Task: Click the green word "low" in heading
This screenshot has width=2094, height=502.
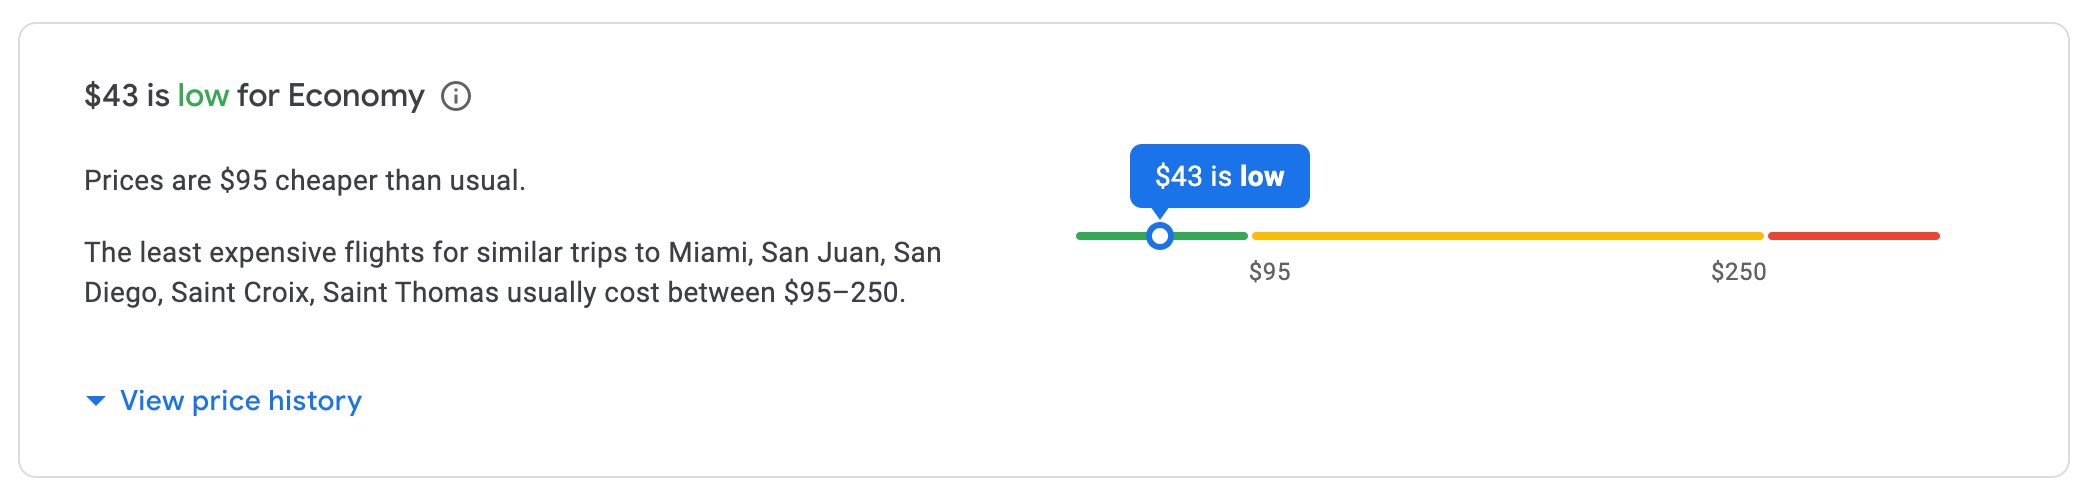Action: click(x=203, y=96)
